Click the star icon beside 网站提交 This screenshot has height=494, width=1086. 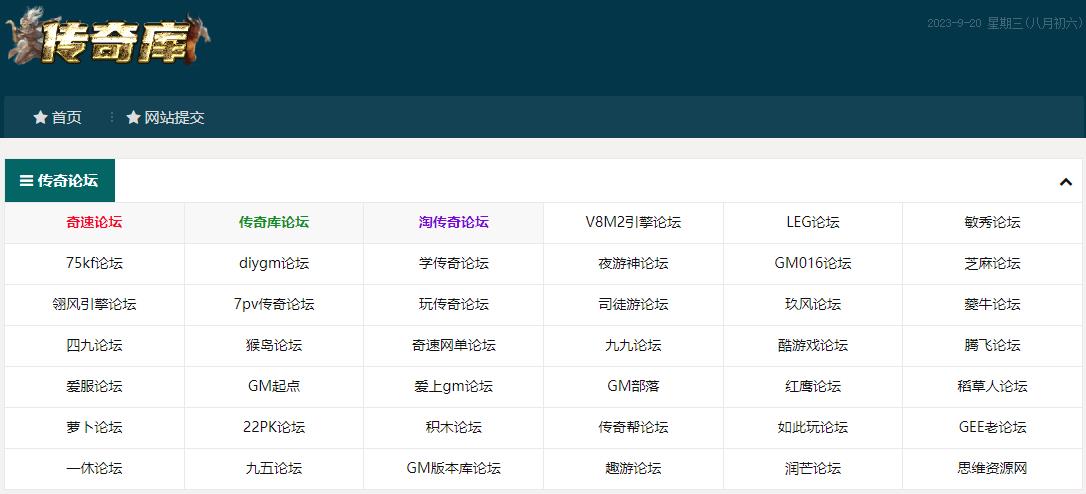[133, 118]
